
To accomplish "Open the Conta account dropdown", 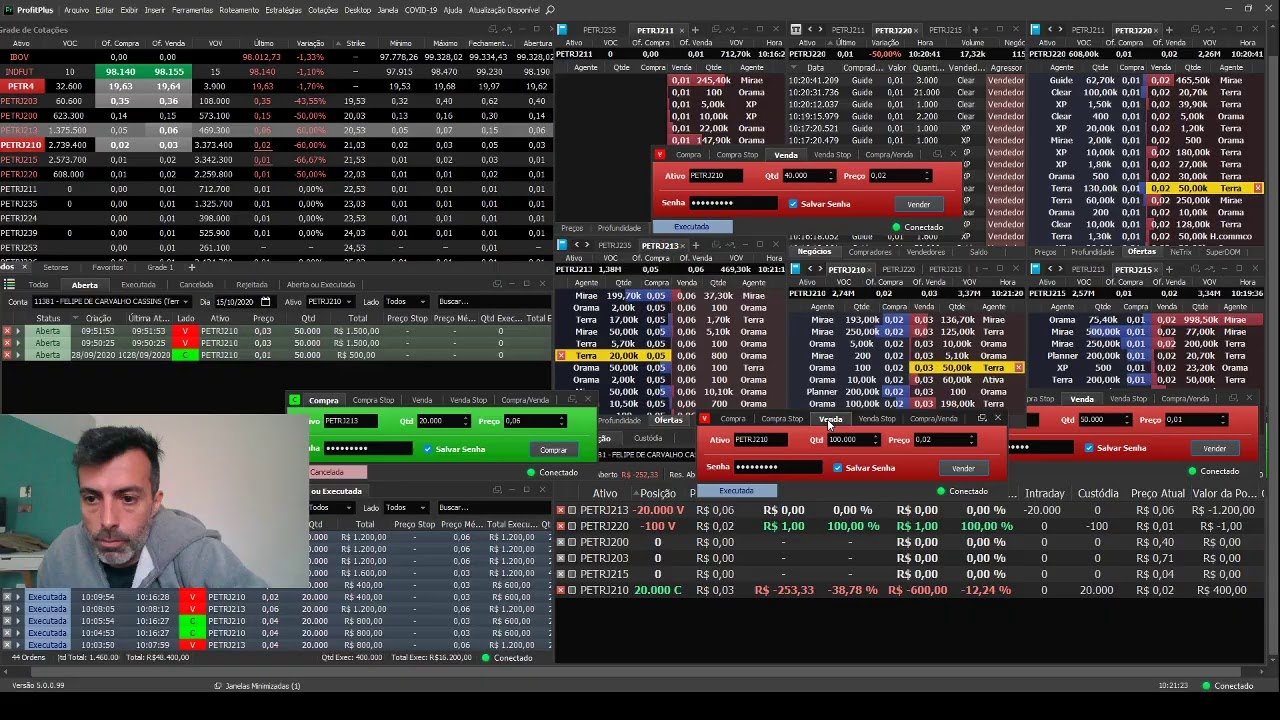I will coord(111,301).
